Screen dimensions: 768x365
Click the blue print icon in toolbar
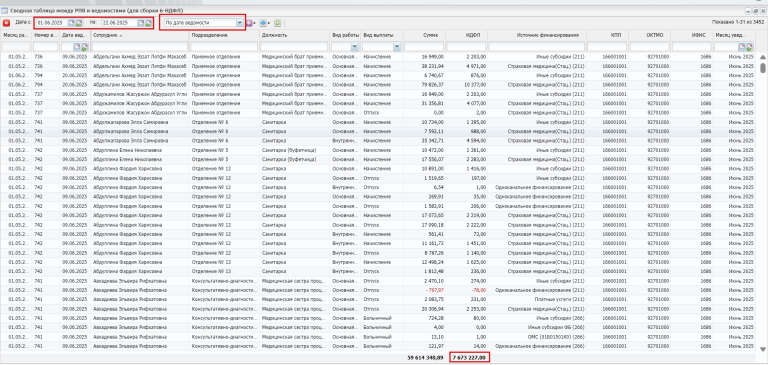click(263, 23)
